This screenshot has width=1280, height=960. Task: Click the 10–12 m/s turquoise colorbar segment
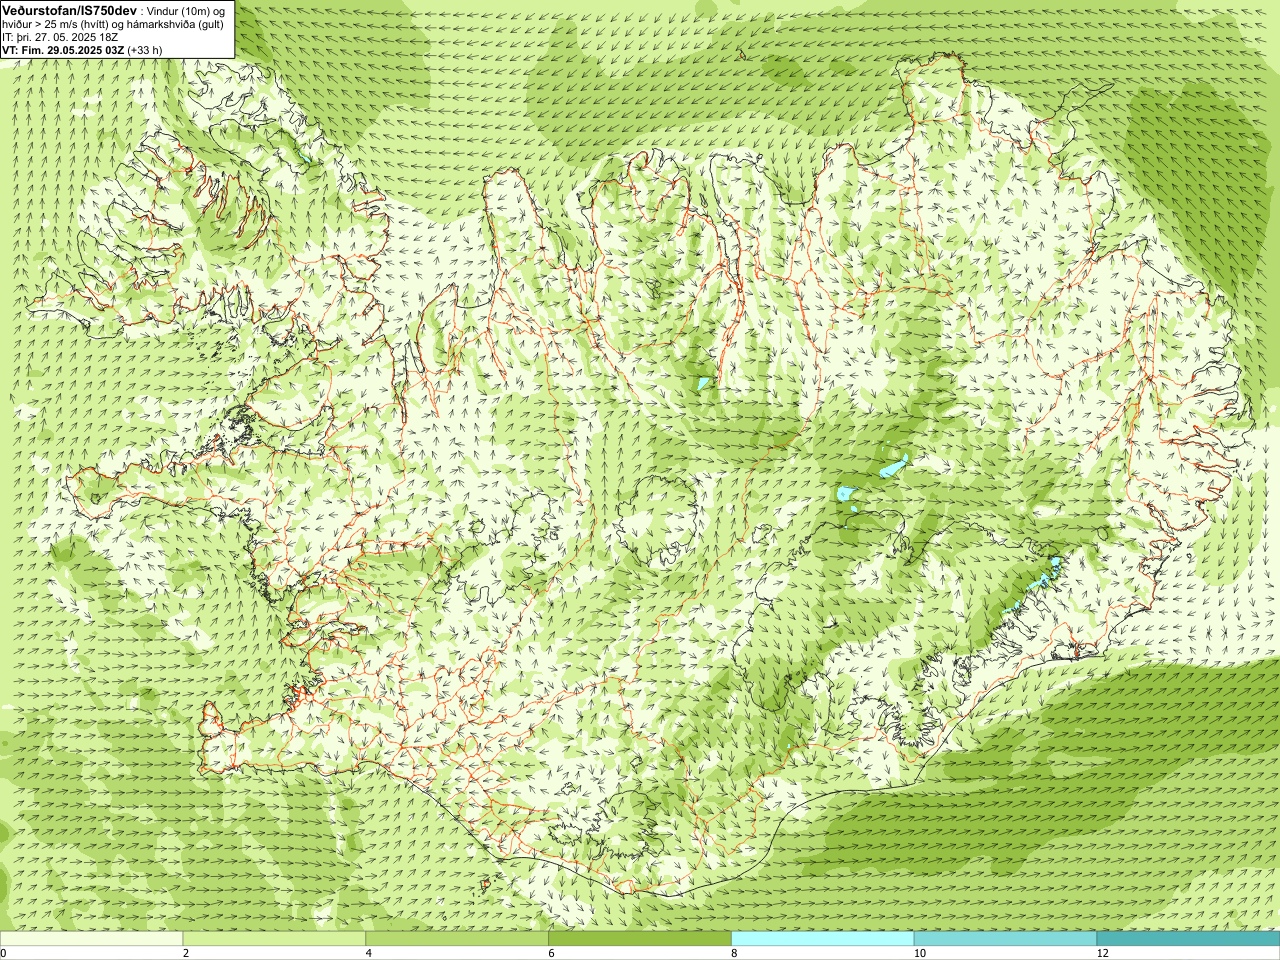(x=1005, y=939)
